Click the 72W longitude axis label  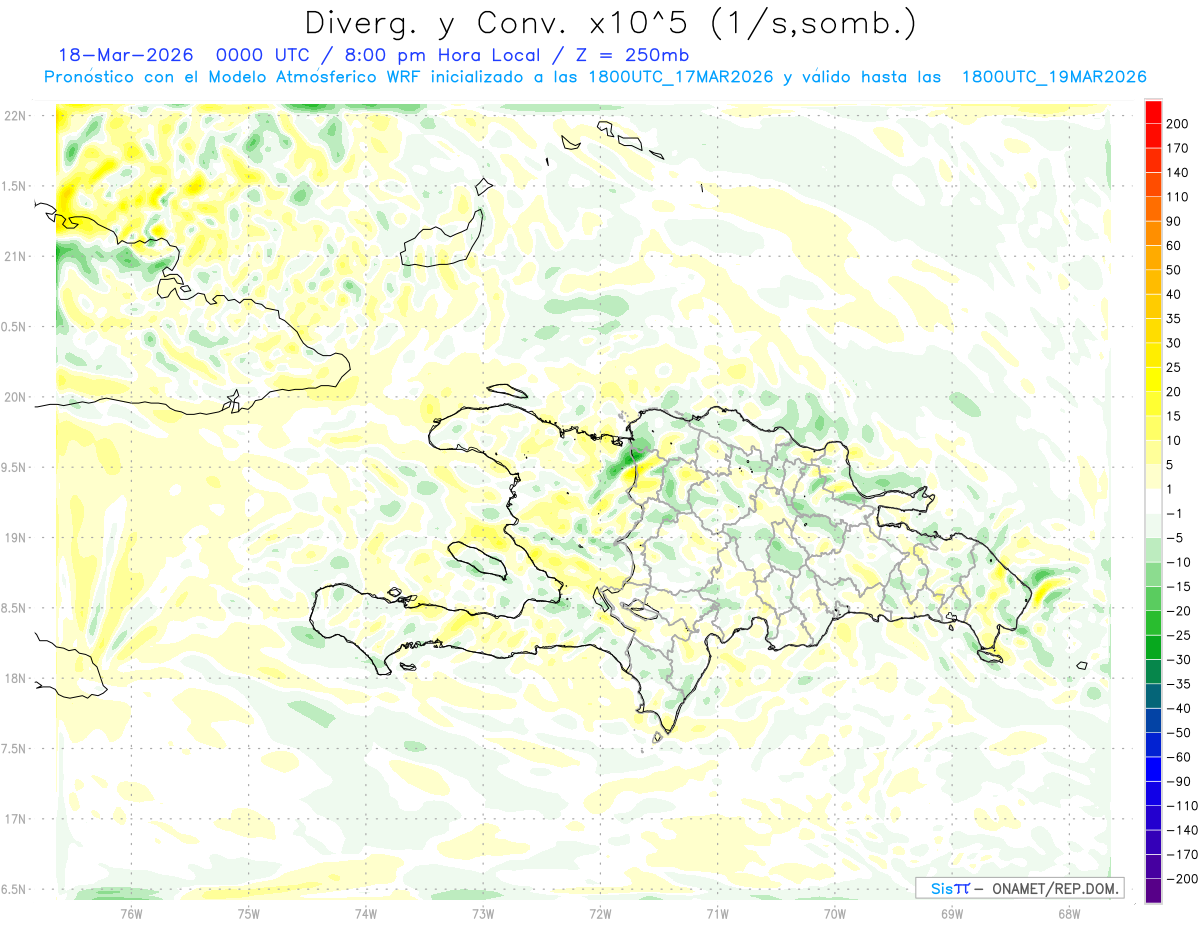coord(600,913)
